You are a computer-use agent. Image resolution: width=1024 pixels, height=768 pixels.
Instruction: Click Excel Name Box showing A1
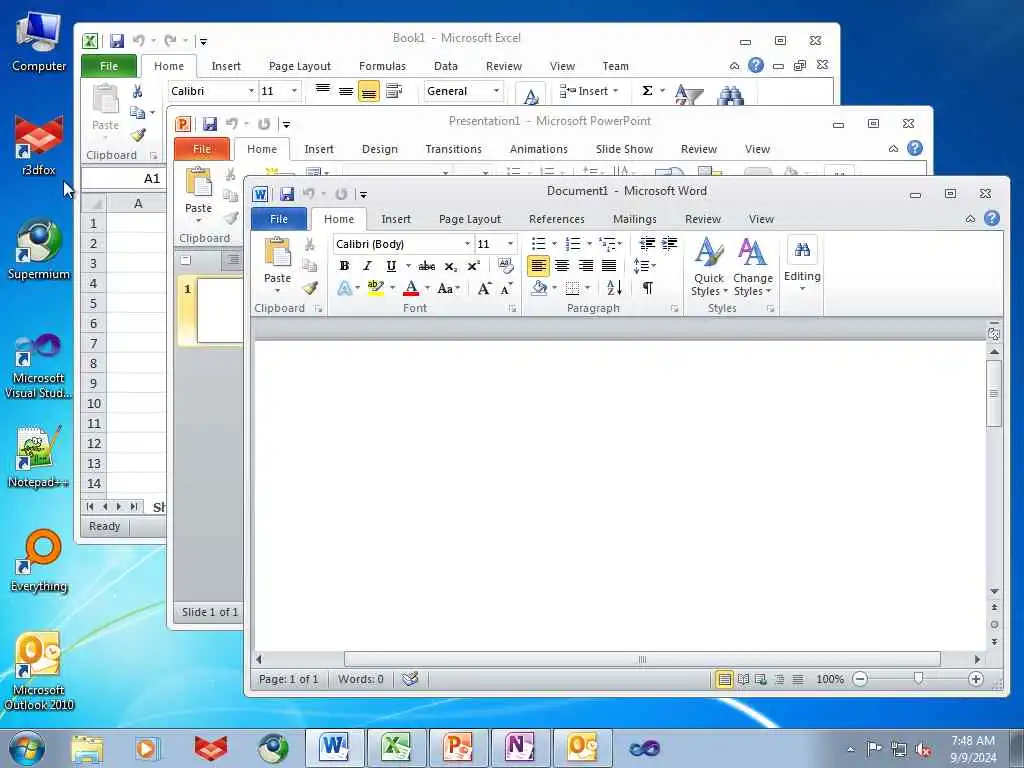point(124,178)
